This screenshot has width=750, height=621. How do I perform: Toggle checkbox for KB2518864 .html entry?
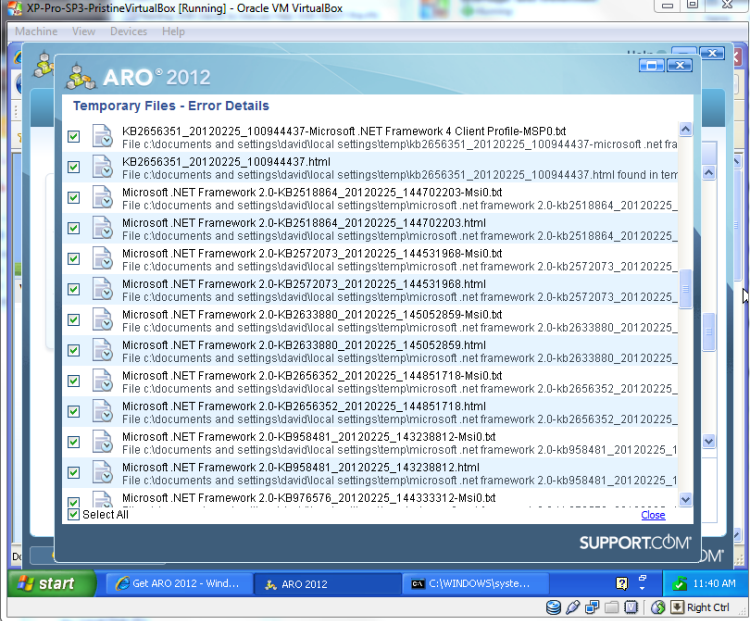pos(74,228)
